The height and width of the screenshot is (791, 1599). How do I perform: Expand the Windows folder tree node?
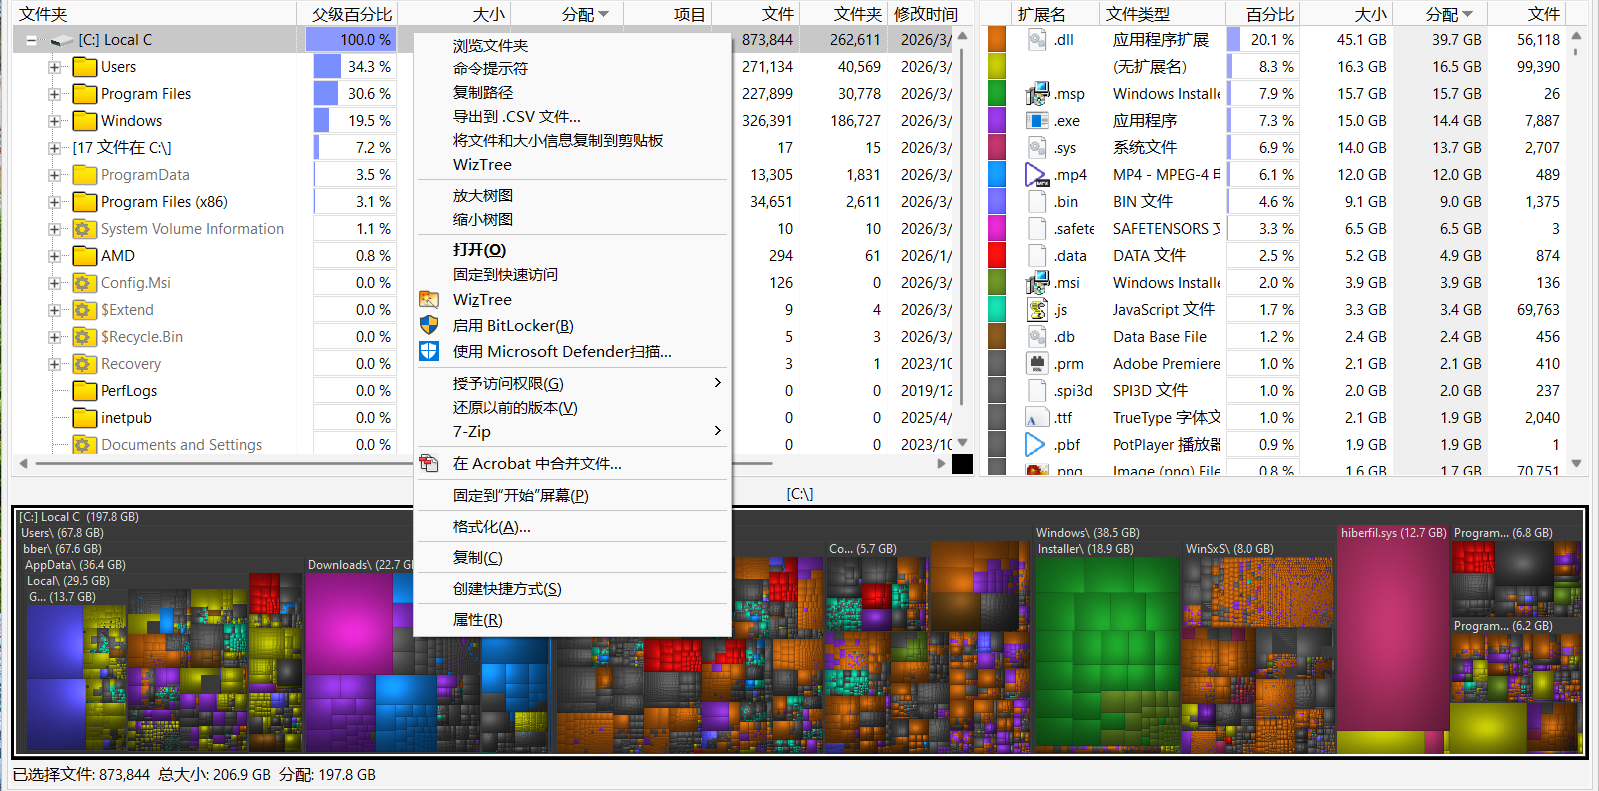54,121
